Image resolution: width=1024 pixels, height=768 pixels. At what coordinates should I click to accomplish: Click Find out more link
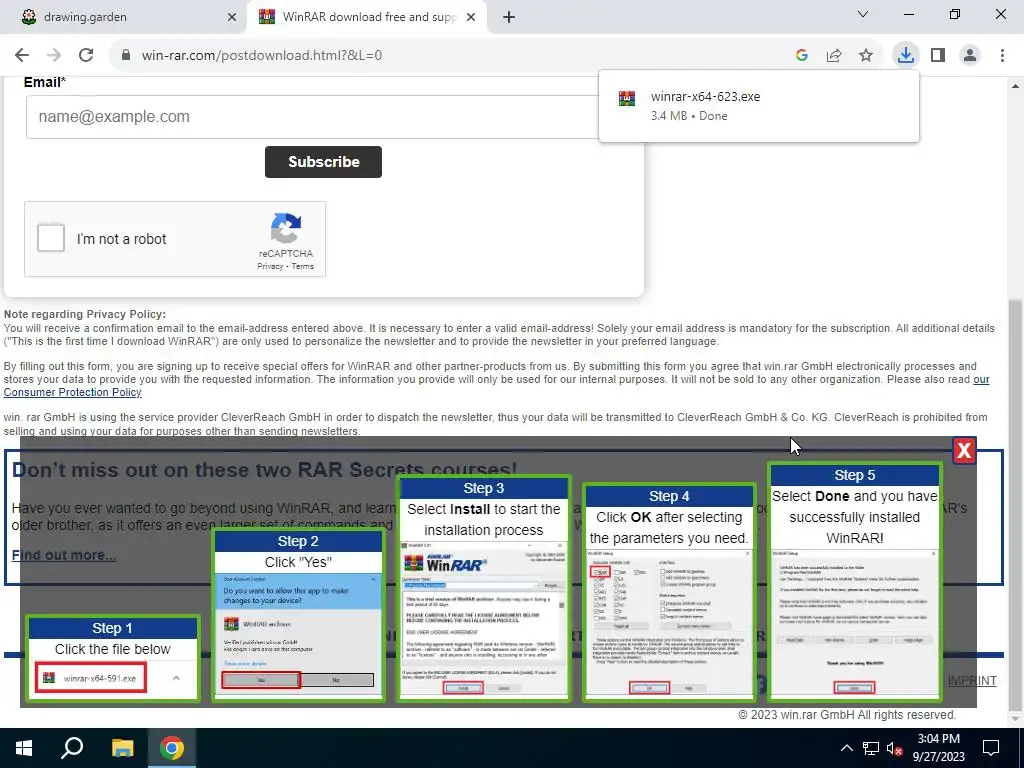(x=64, y=555)
